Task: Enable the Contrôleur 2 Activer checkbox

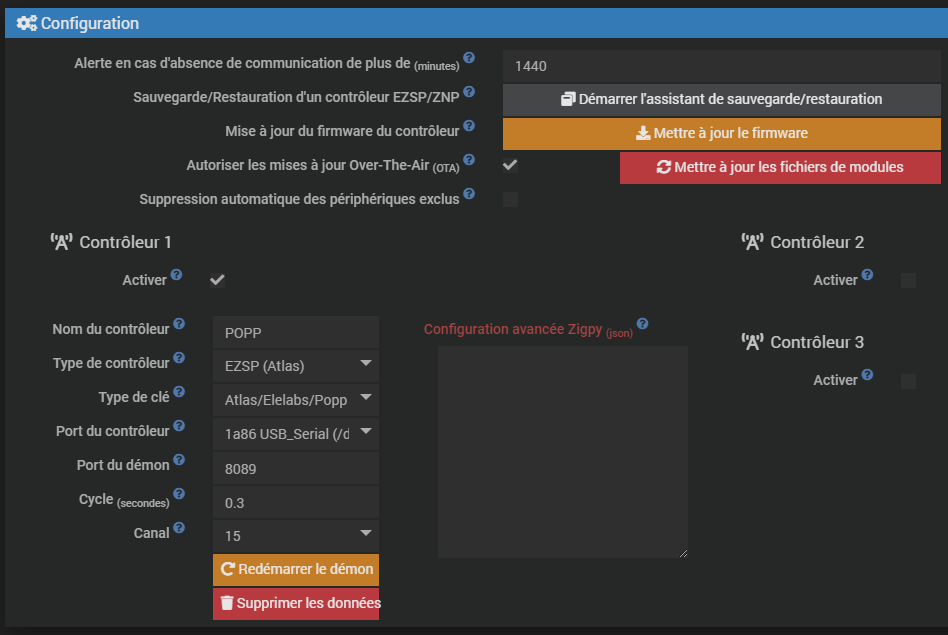Action: click(x=908, y=280)
